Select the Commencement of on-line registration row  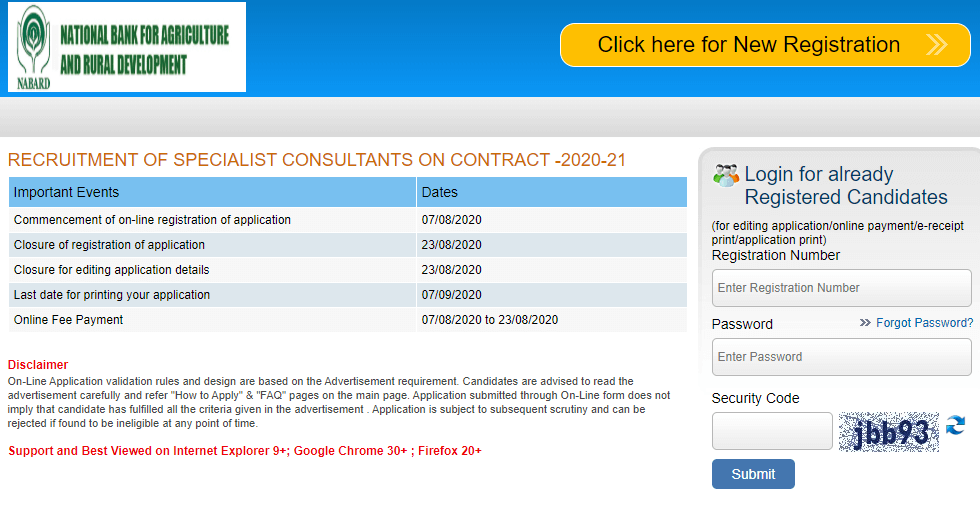point(348,220)
